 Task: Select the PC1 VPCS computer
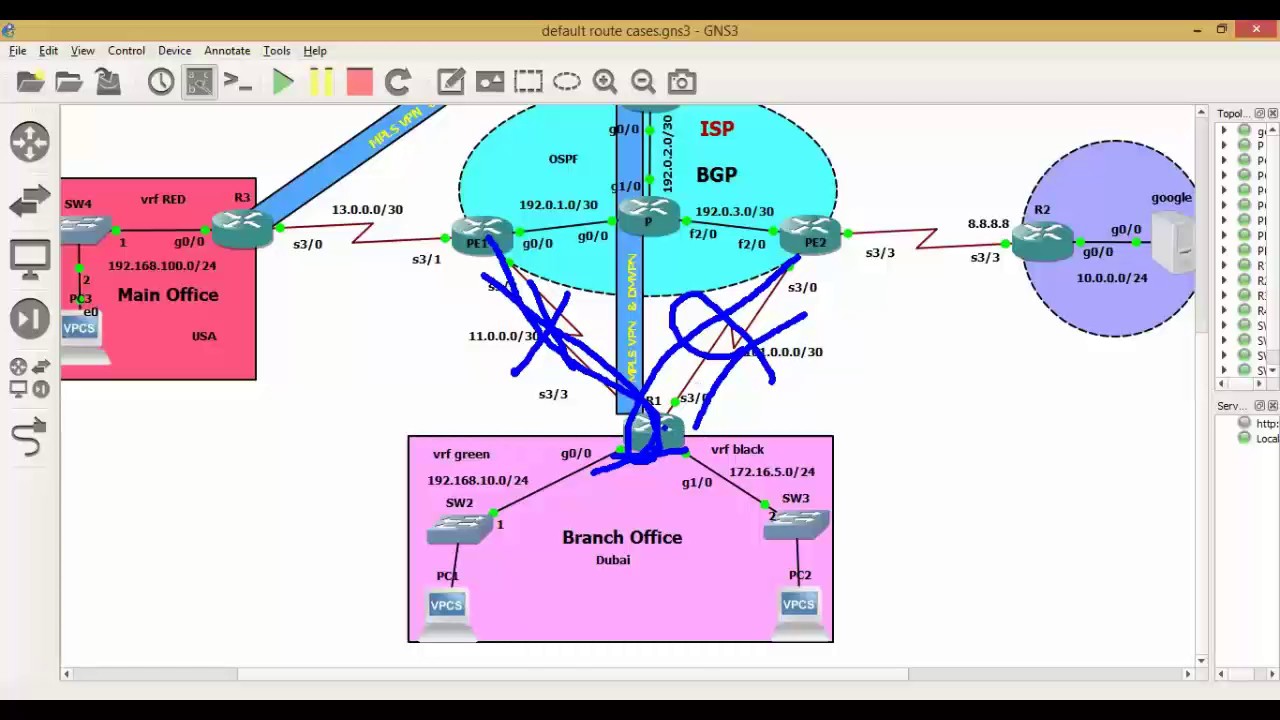pyautogui.click(x=447, y=614)
